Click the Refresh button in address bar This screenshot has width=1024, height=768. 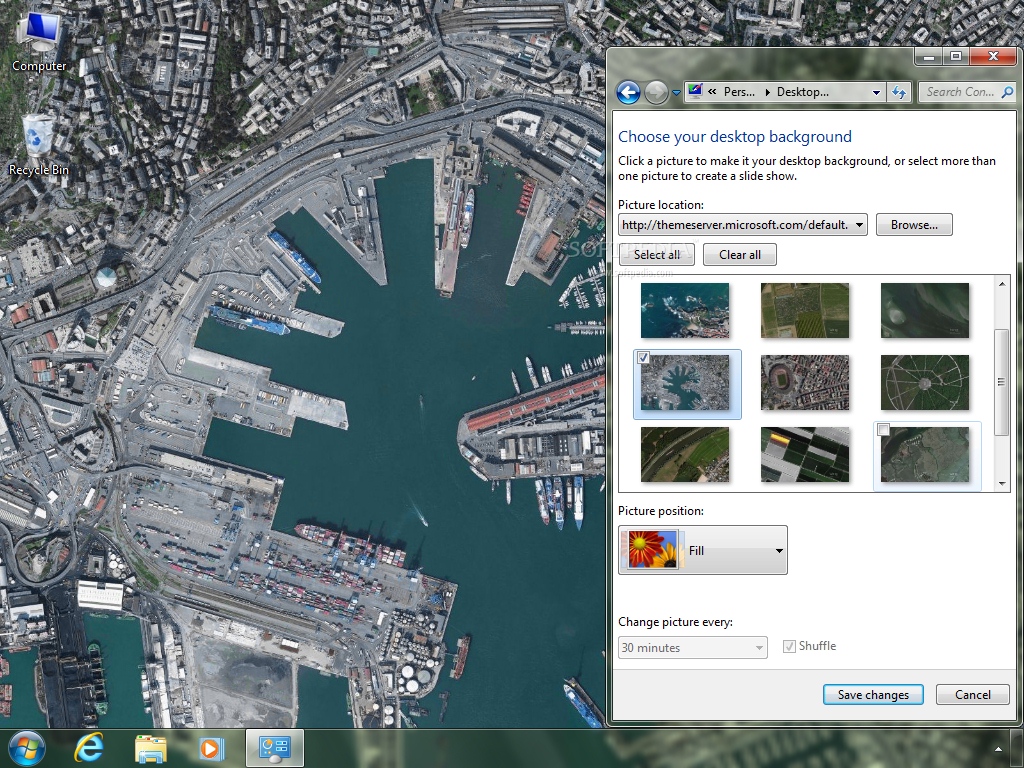pos(899,92)
